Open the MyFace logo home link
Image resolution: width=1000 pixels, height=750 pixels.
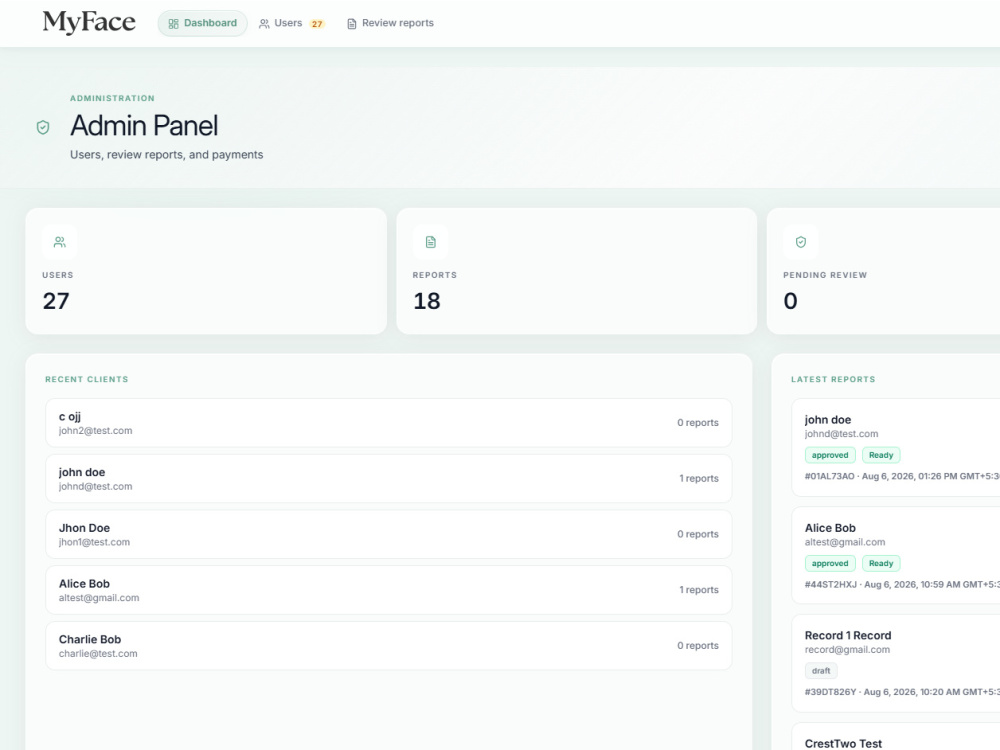coord(89,22)
